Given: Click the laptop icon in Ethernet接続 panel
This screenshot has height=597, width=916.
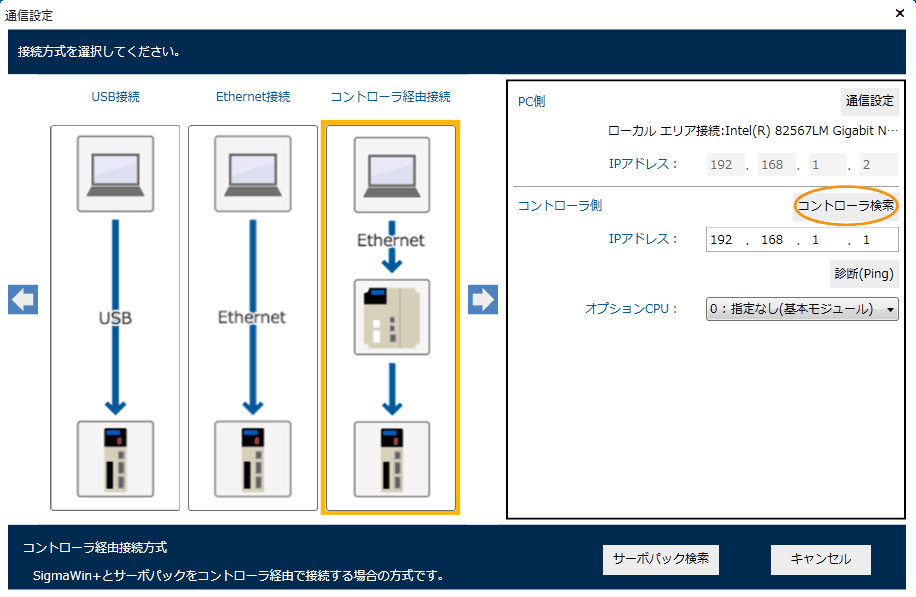Looking at the screenshot, I should (253, 175).
